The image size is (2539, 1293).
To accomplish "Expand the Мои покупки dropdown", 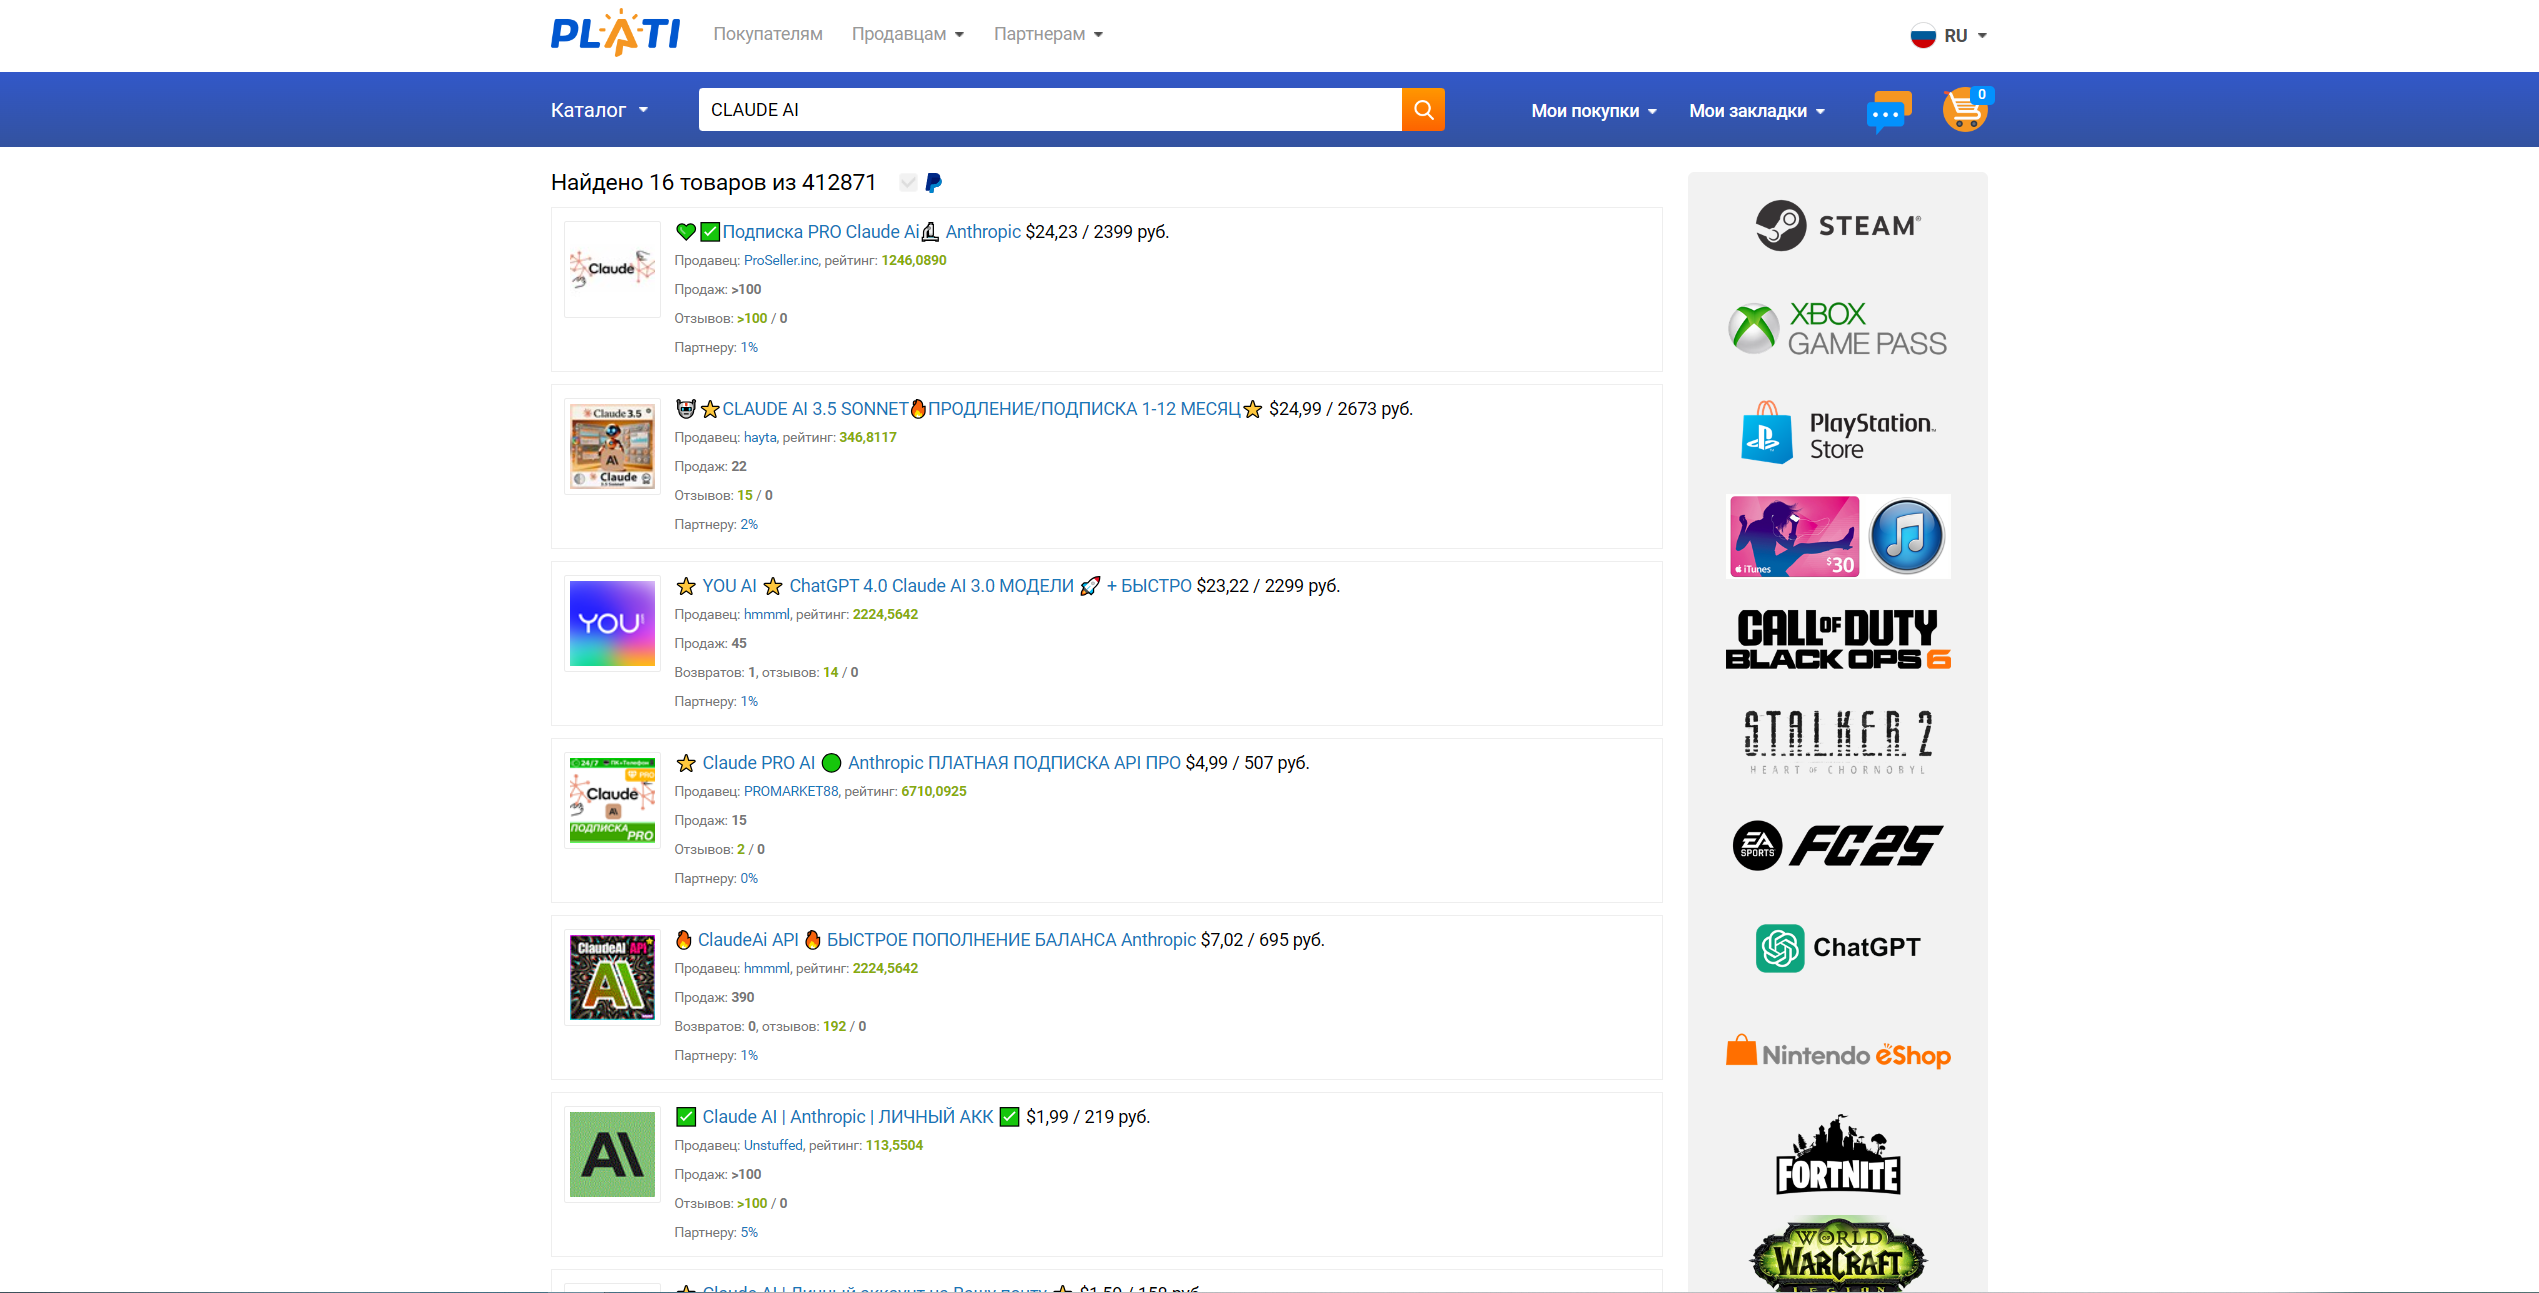I will (1594, 111).
